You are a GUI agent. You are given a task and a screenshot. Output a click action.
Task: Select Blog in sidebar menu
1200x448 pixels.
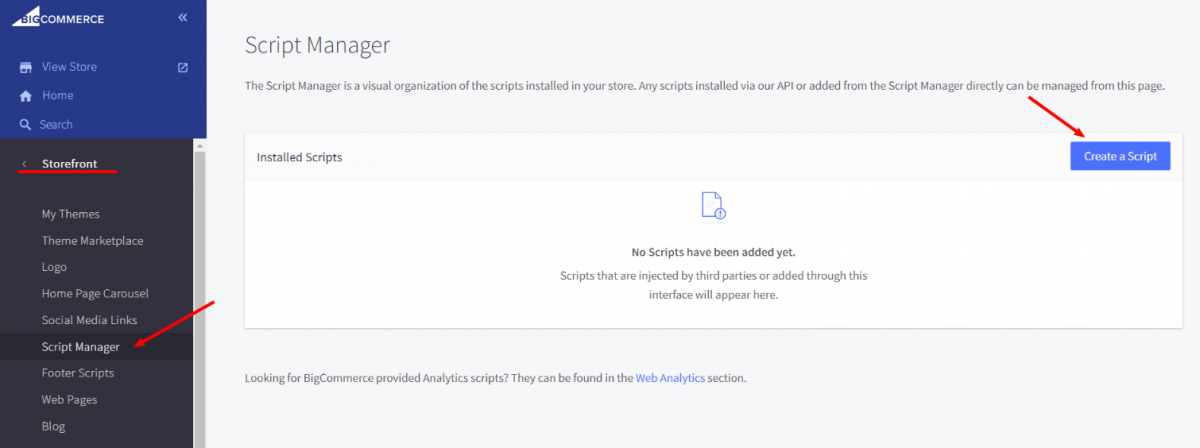(x=53, y=426)
